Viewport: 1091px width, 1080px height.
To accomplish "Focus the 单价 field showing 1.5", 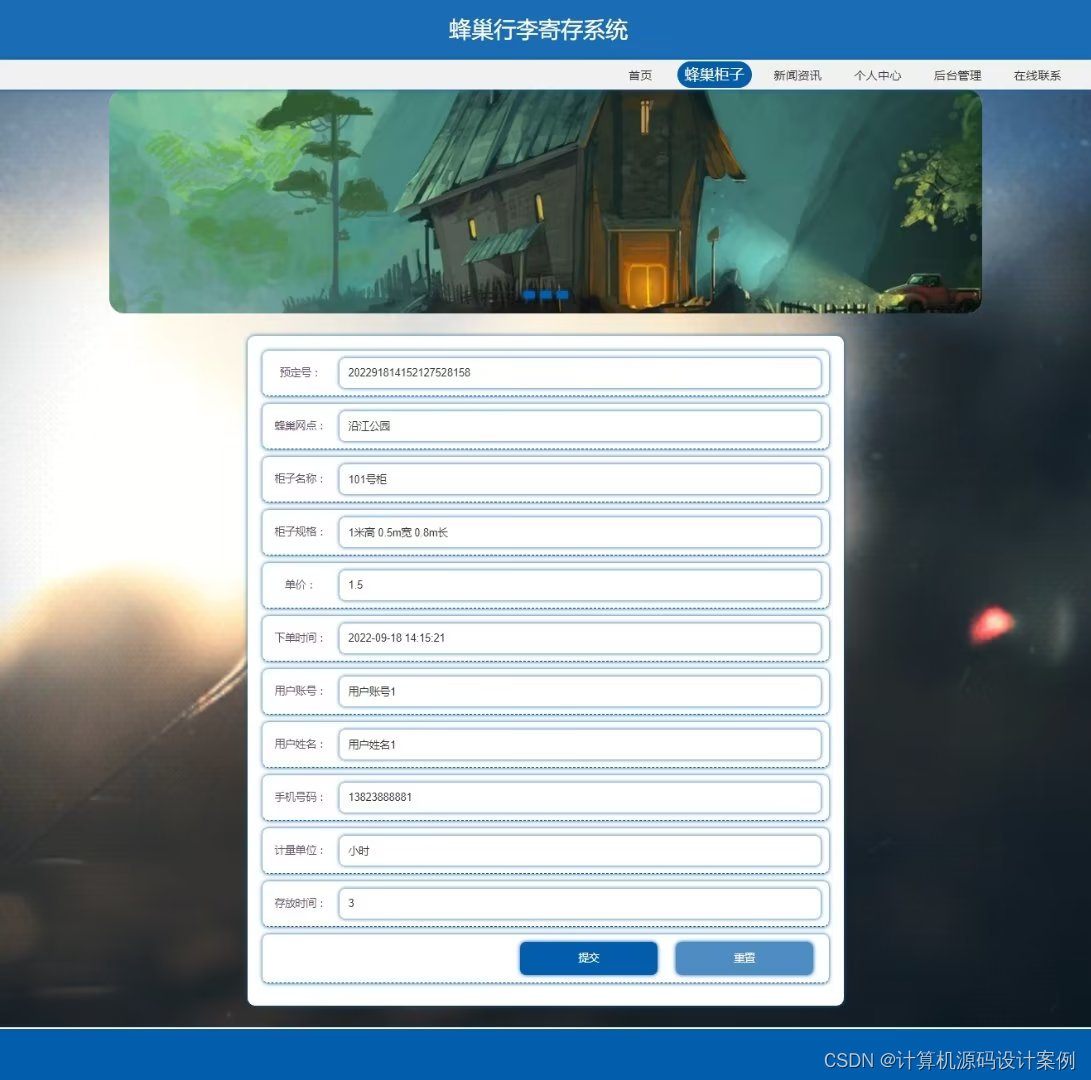I will (x=580, y=585).
